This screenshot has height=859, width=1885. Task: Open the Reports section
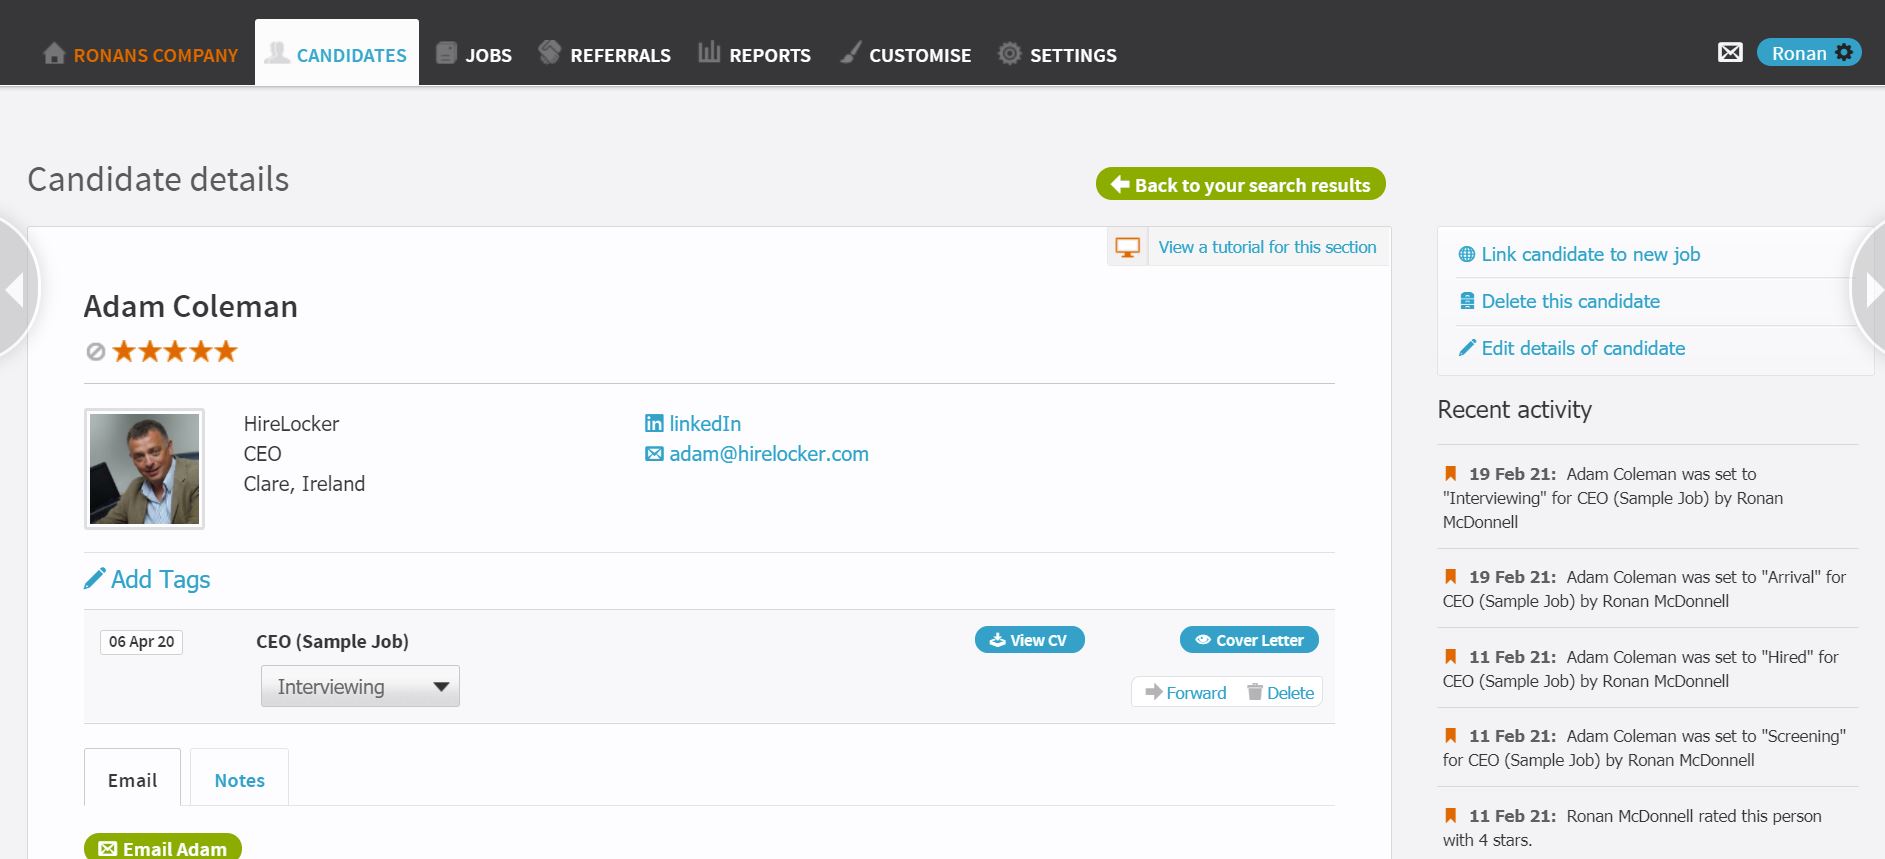point(754,54)
